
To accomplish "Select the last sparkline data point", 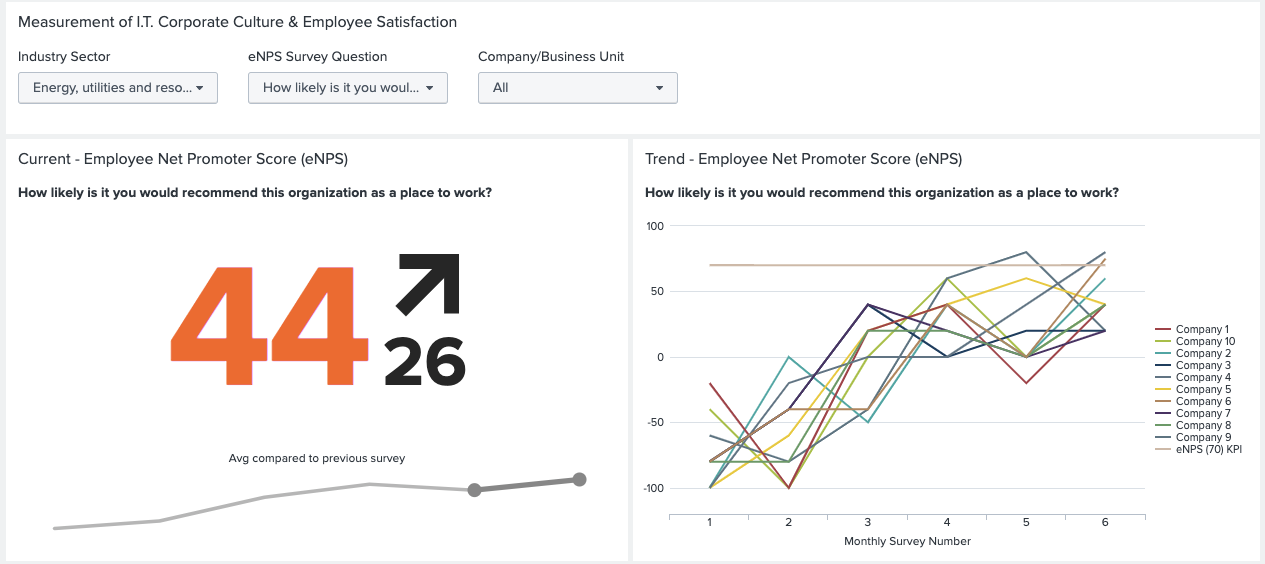I will tap(579, 480).
